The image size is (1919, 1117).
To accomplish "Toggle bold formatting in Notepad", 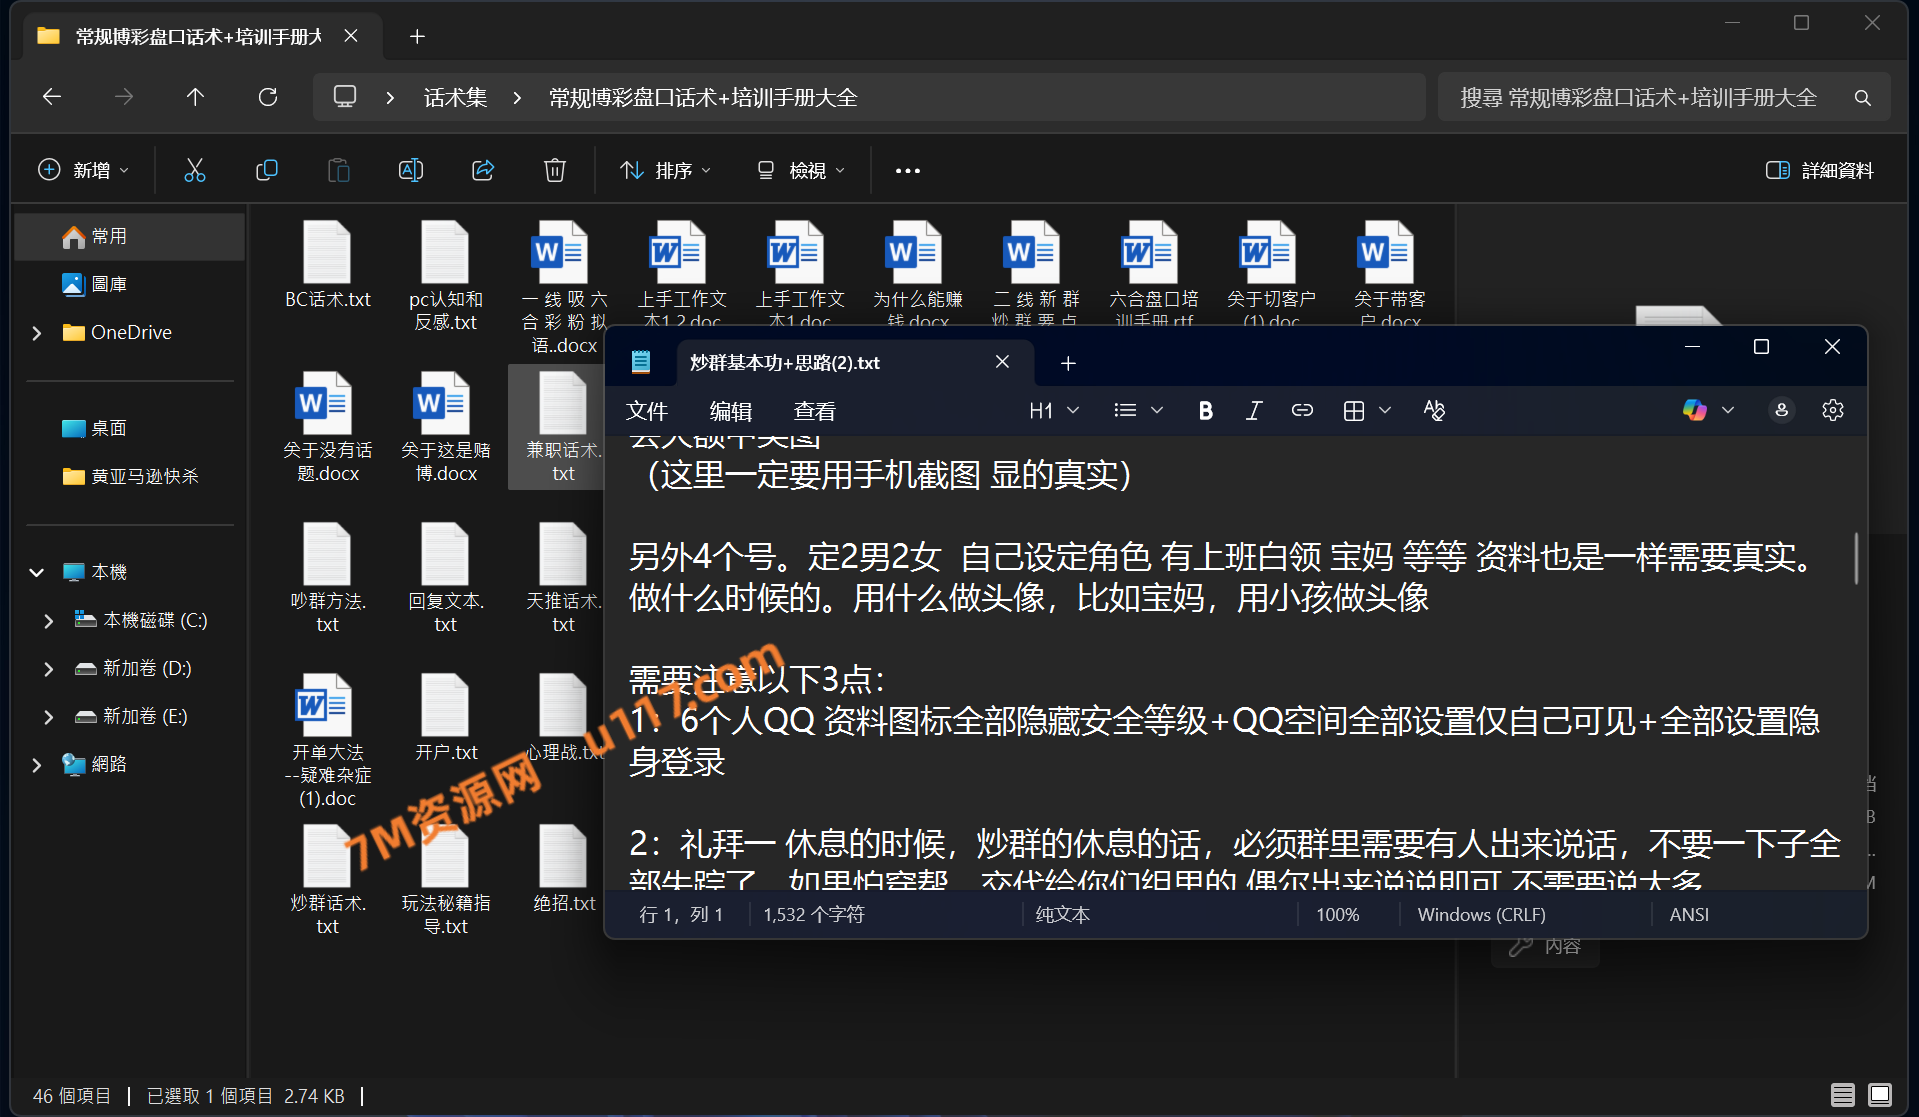I will click(x=1206, y=410).
